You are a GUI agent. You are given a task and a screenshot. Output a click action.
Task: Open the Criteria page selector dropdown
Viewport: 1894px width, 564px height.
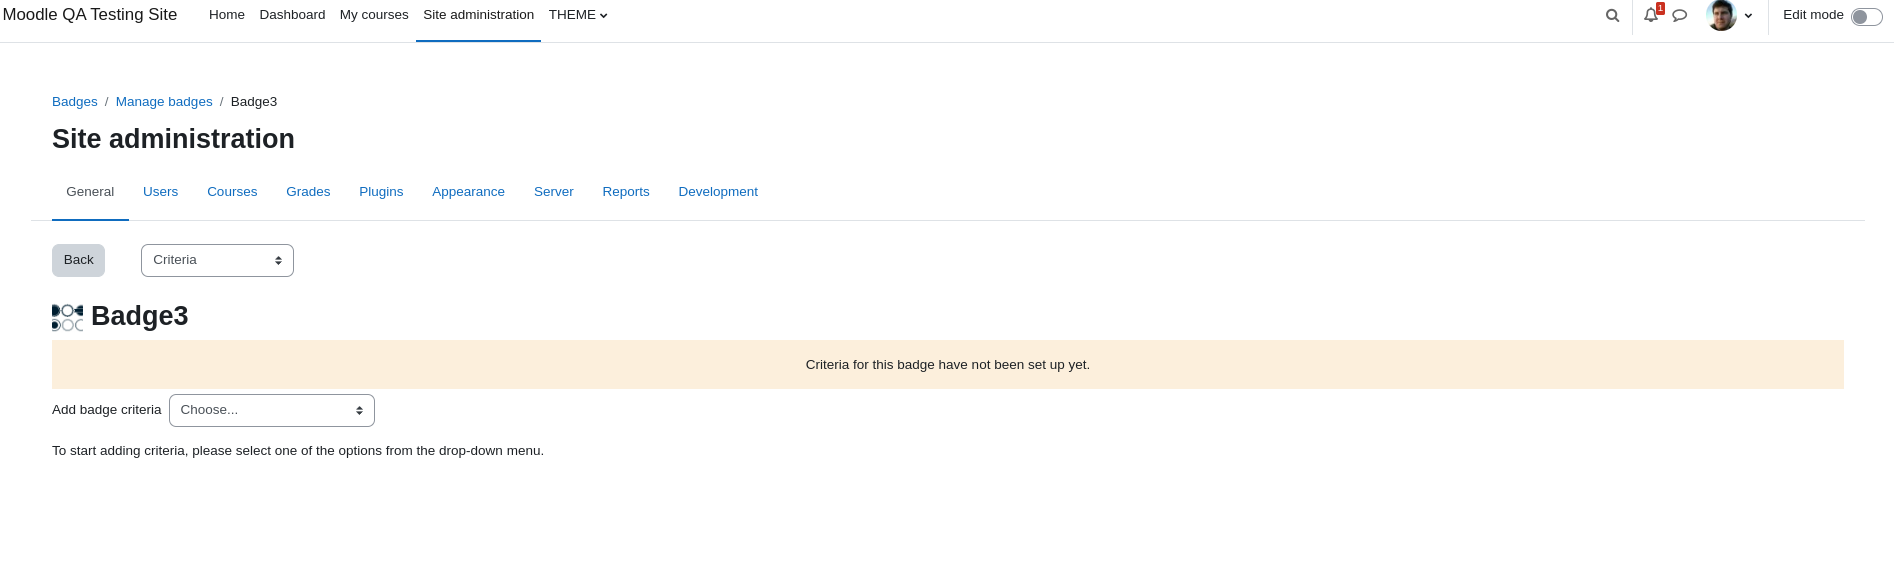click(x=217, y=260)
